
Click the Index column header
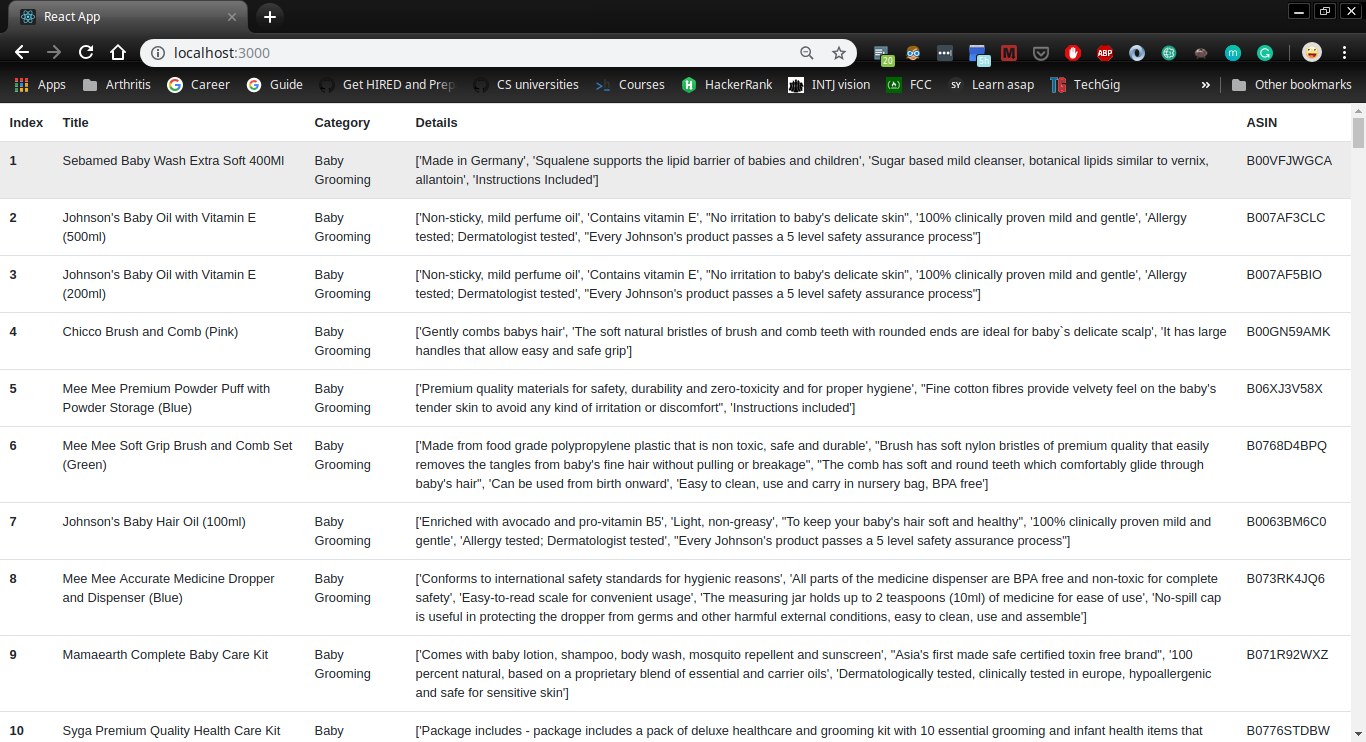[26, 123]
